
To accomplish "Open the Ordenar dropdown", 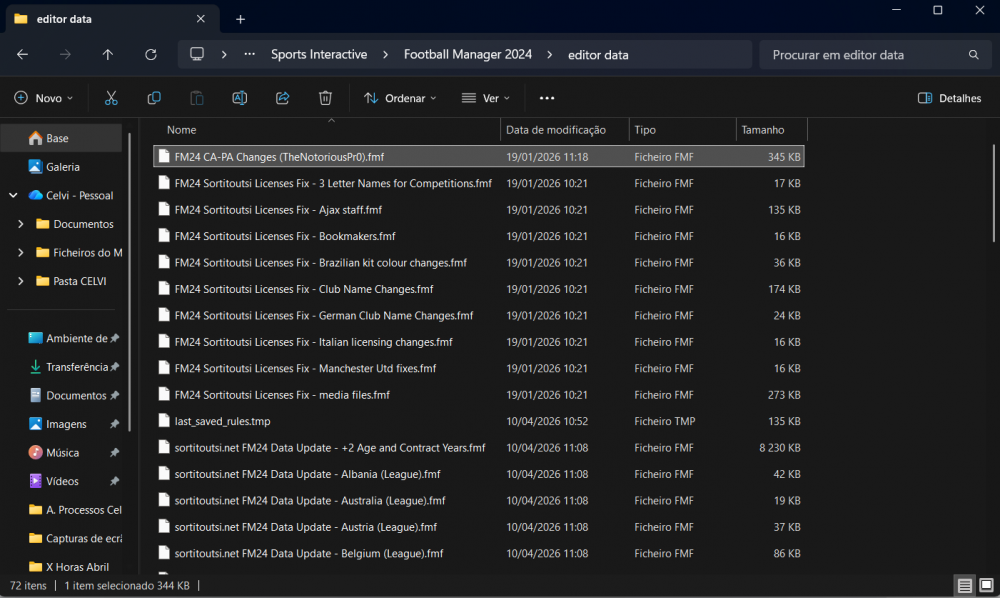I will [400, 98].
